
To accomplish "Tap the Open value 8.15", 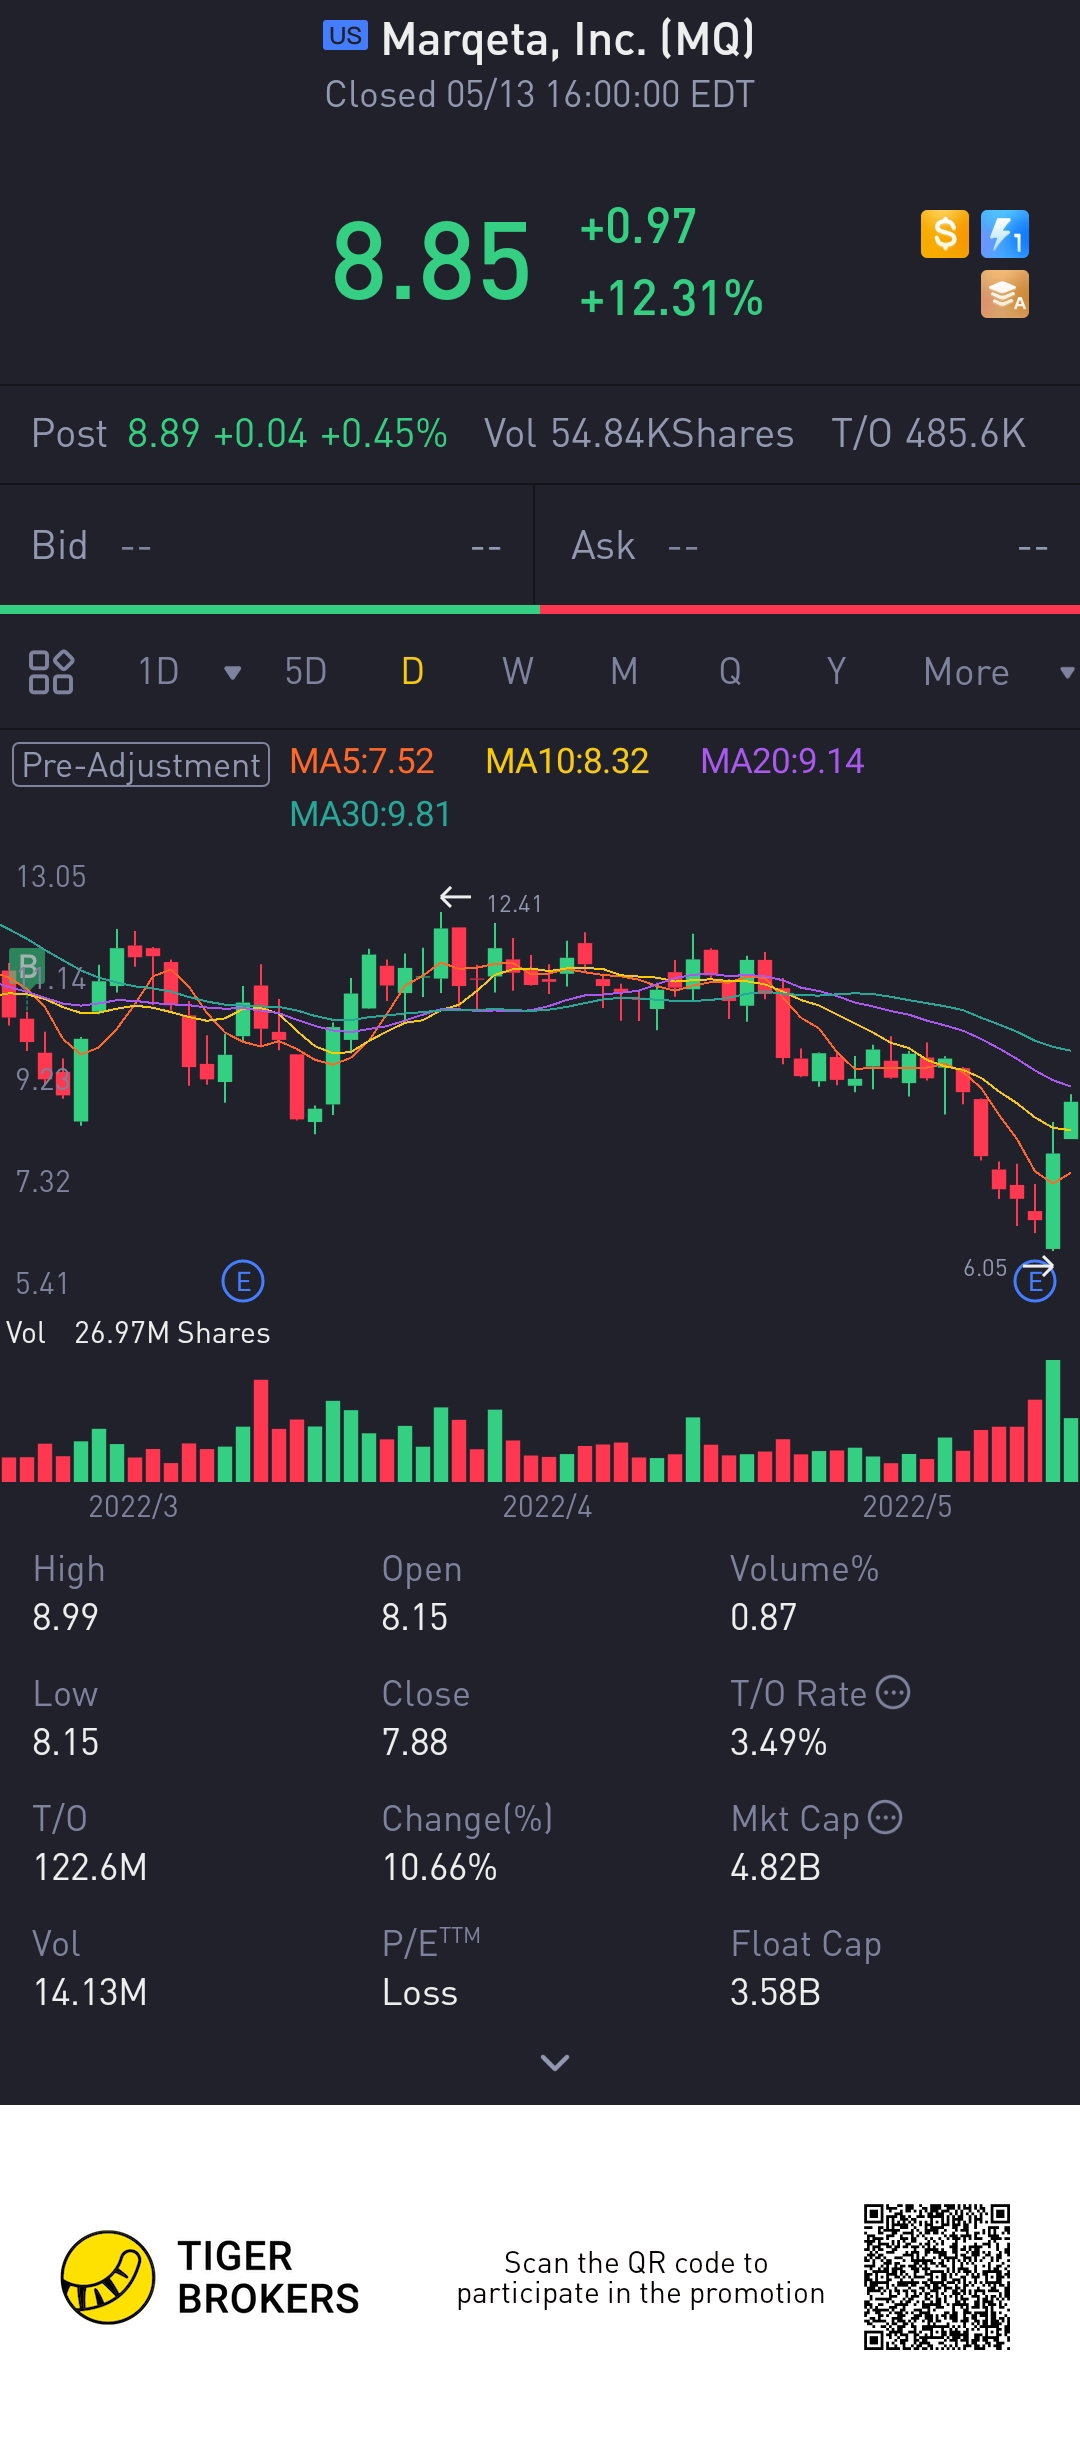I will (x=415, y=1617).
